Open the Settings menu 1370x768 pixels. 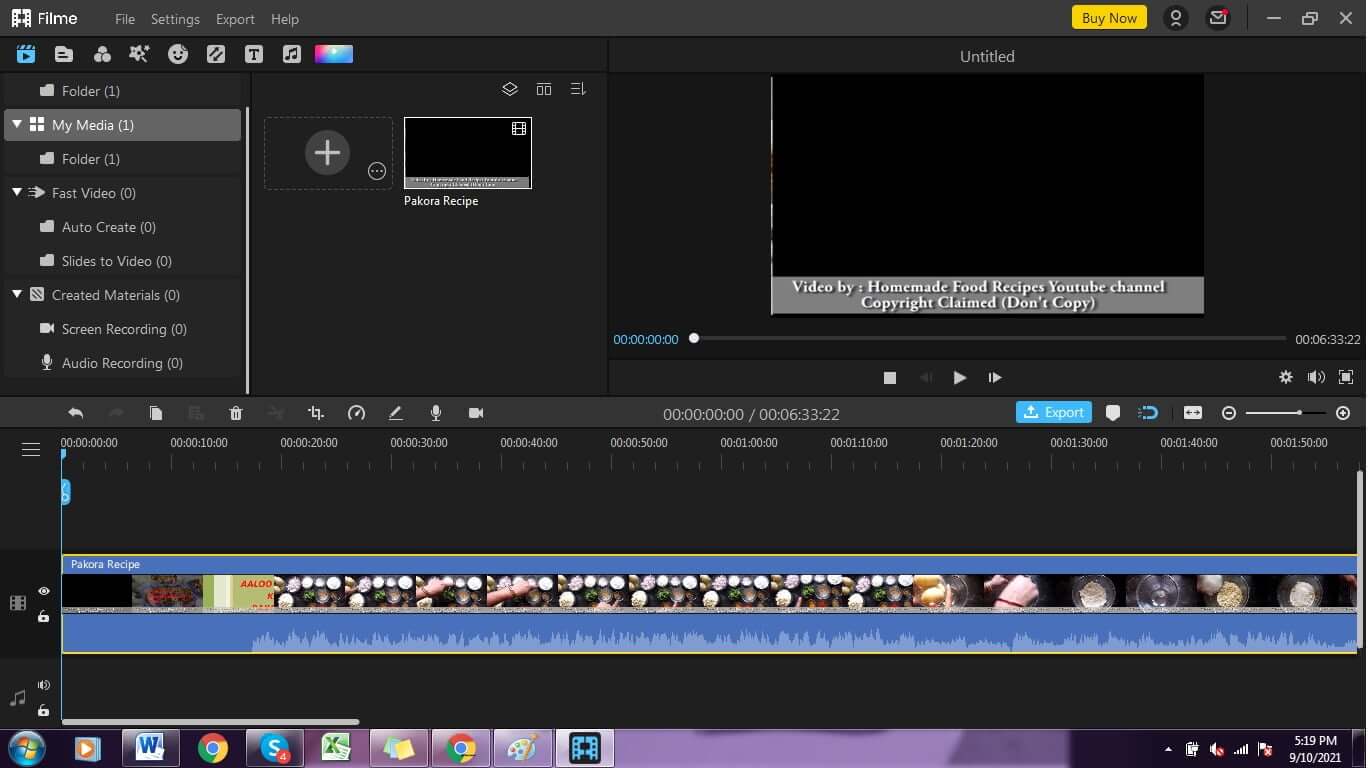(x=175, y=19)
